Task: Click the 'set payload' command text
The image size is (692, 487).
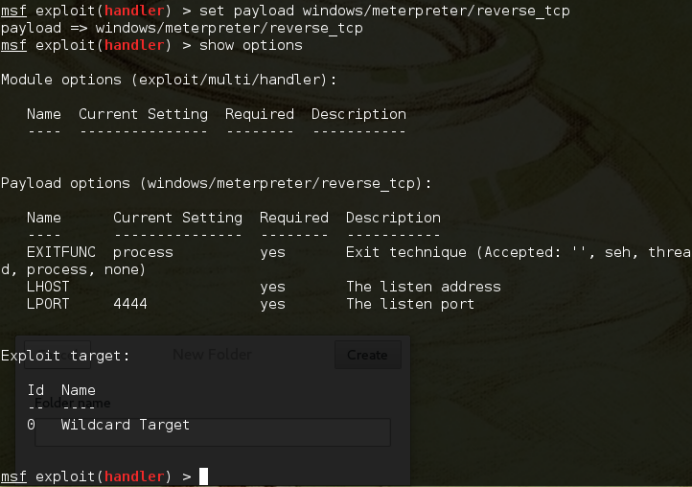Action: (x=247, y=11)
